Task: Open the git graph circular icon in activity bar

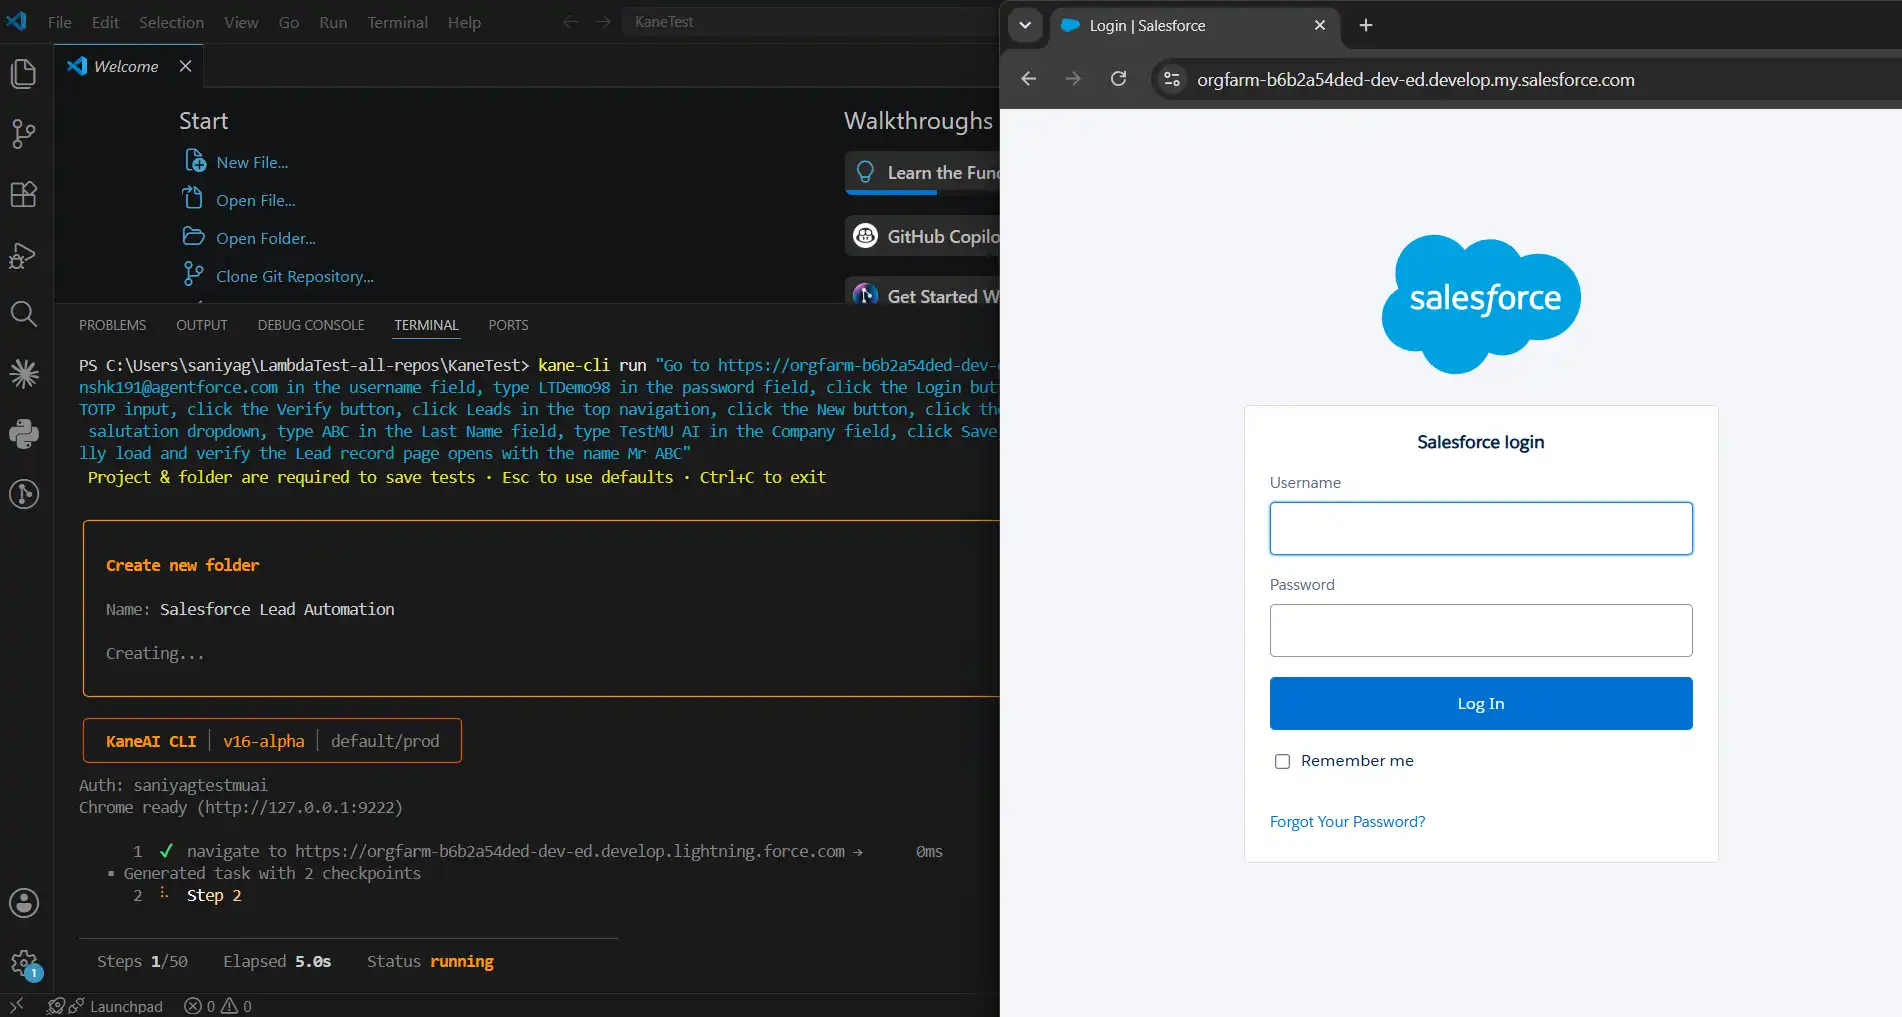Action: point(24,494)
